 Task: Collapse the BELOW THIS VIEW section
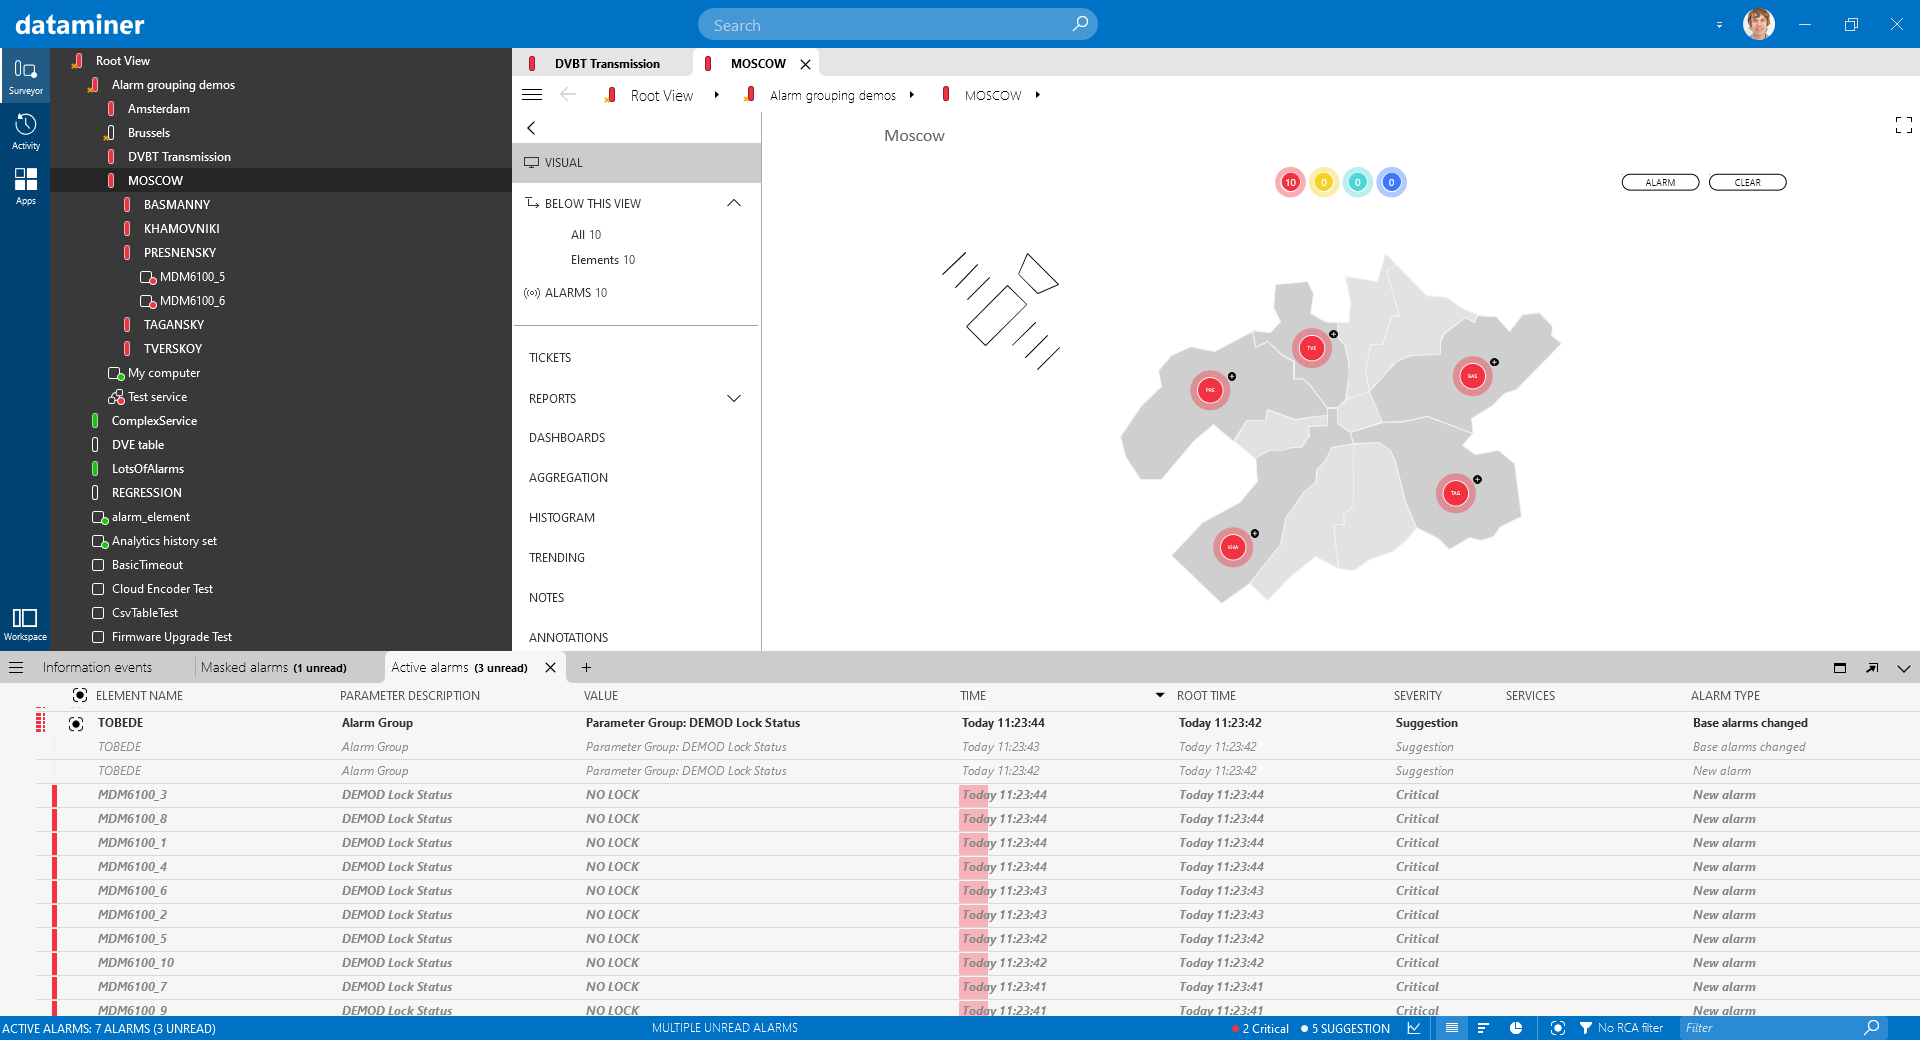[x=734, y=202]
